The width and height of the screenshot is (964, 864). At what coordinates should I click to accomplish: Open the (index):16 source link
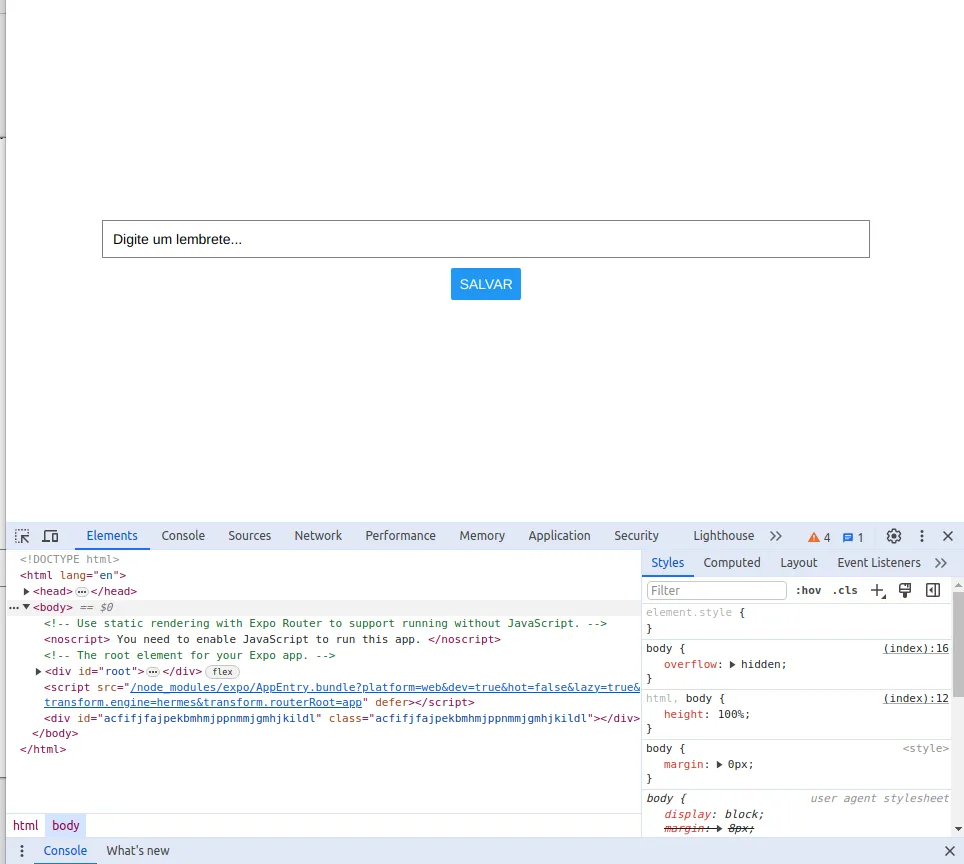pos(915,648)
